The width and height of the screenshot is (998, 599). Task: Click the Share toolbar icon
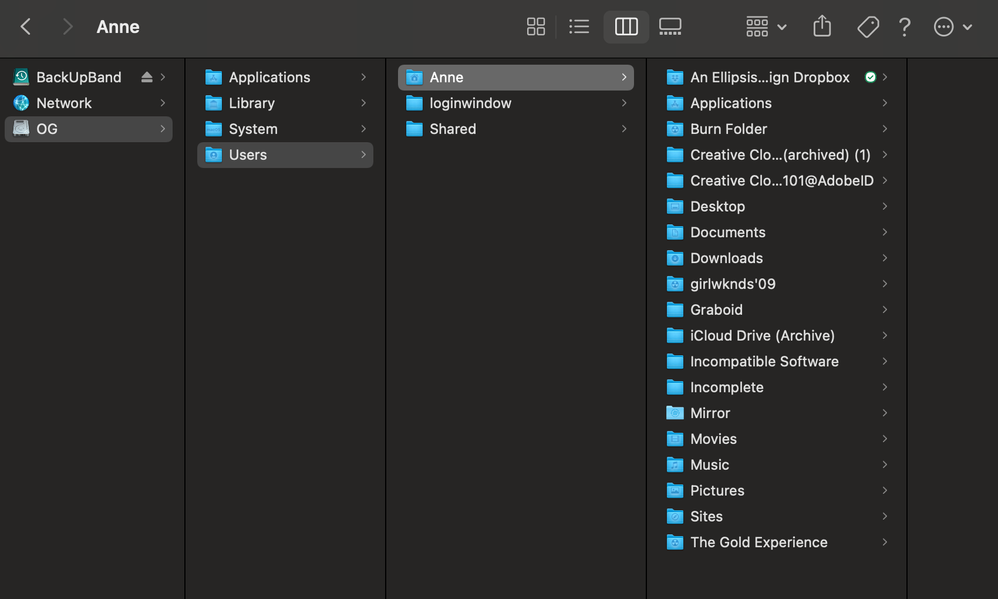click(822, 27)
